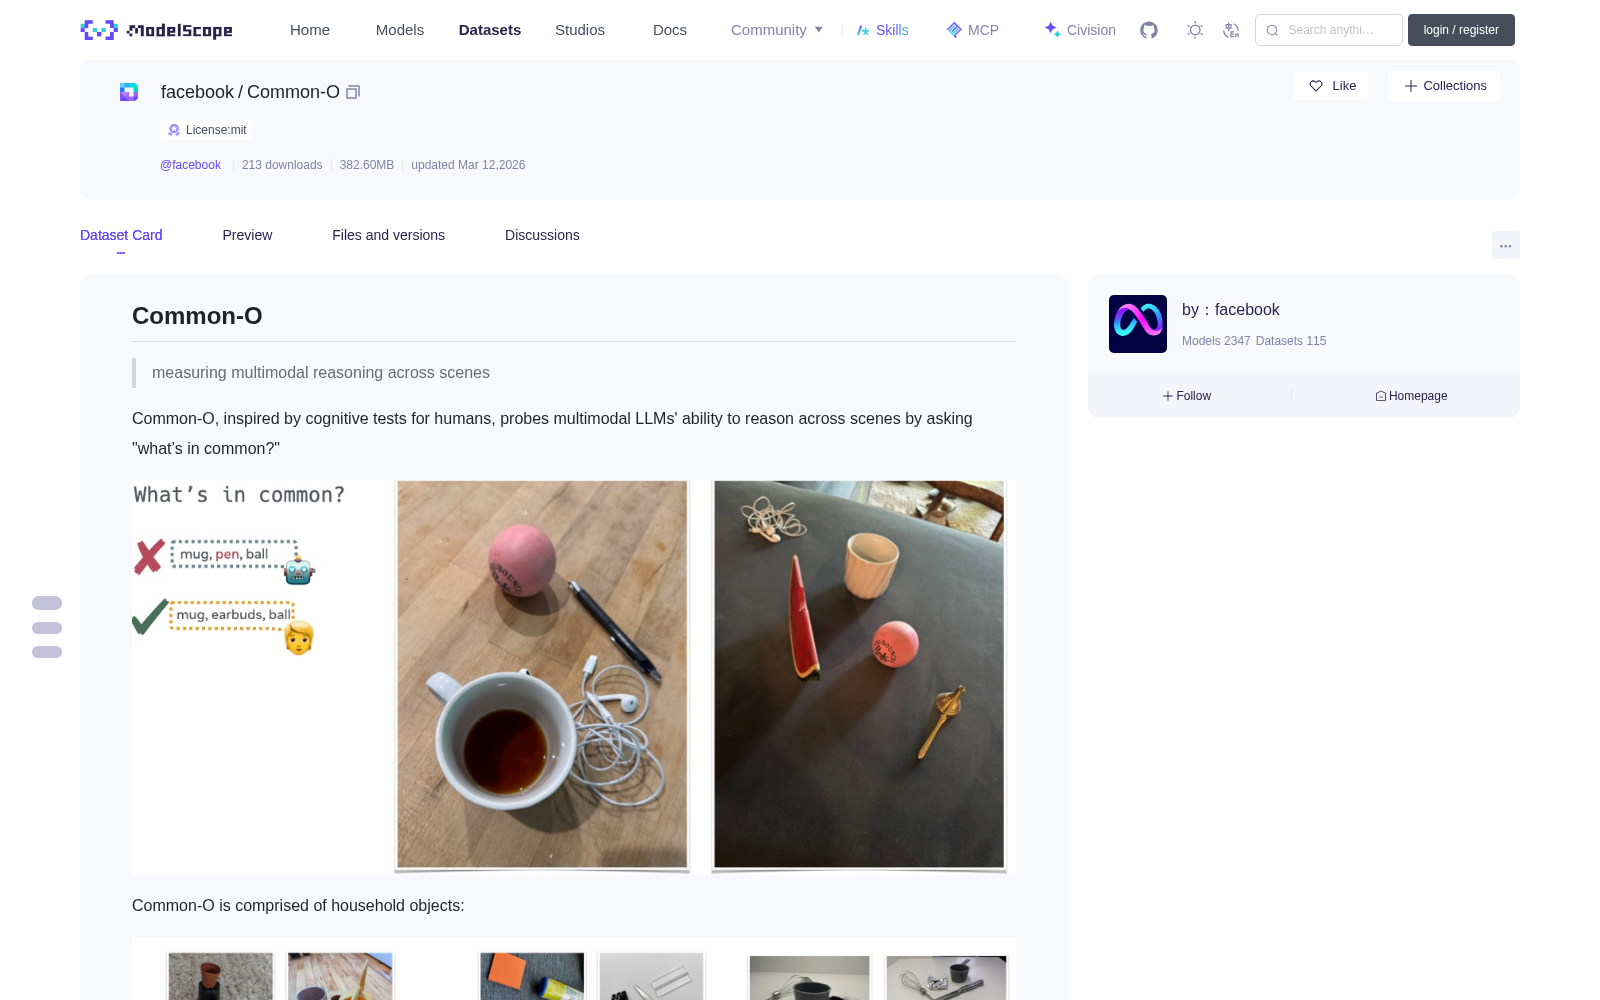Switch to the Discussions tab
The width and height of the screenshot is (1600, 1000).
tap(542, 235)
